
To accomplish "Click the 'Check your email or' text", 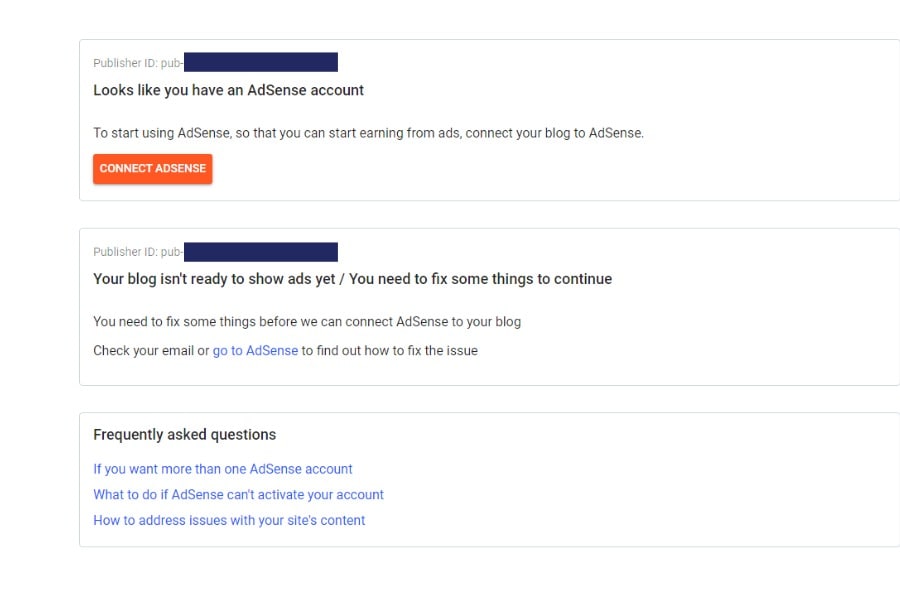I will [x=150, y=350].
